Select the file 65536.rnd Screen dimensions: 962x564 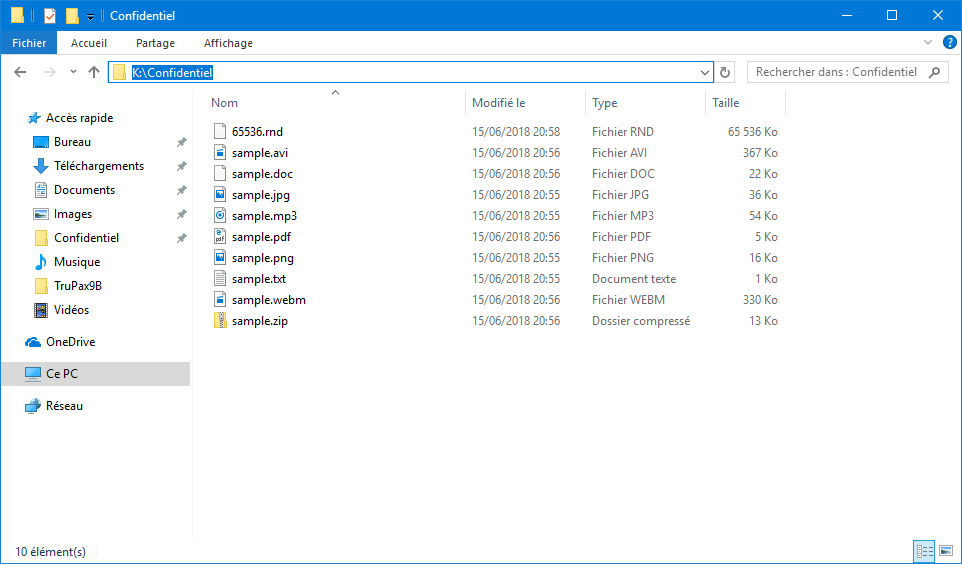[257, 131]
